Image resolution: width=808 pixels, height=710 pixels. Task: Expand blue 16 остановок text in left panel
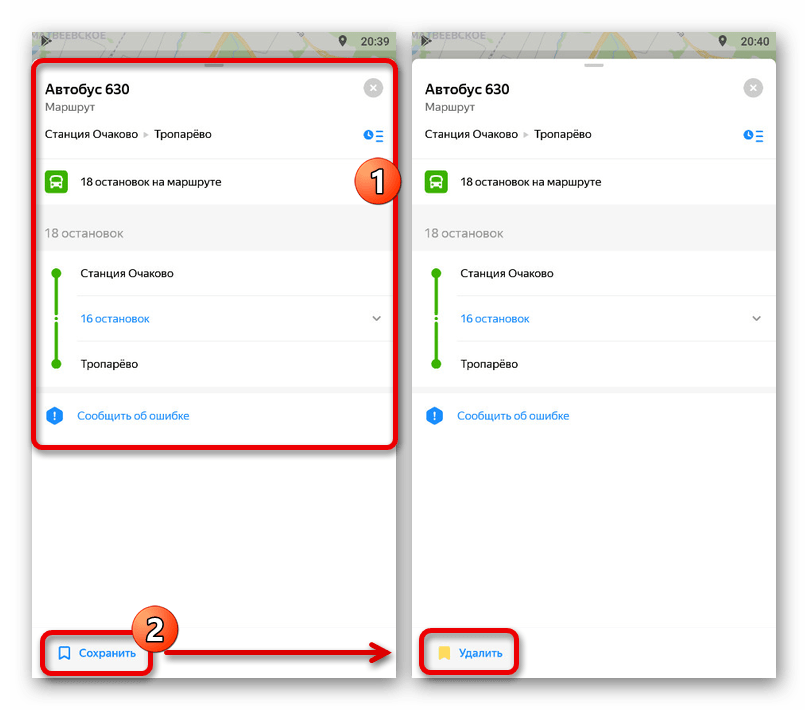coord(115,319)
